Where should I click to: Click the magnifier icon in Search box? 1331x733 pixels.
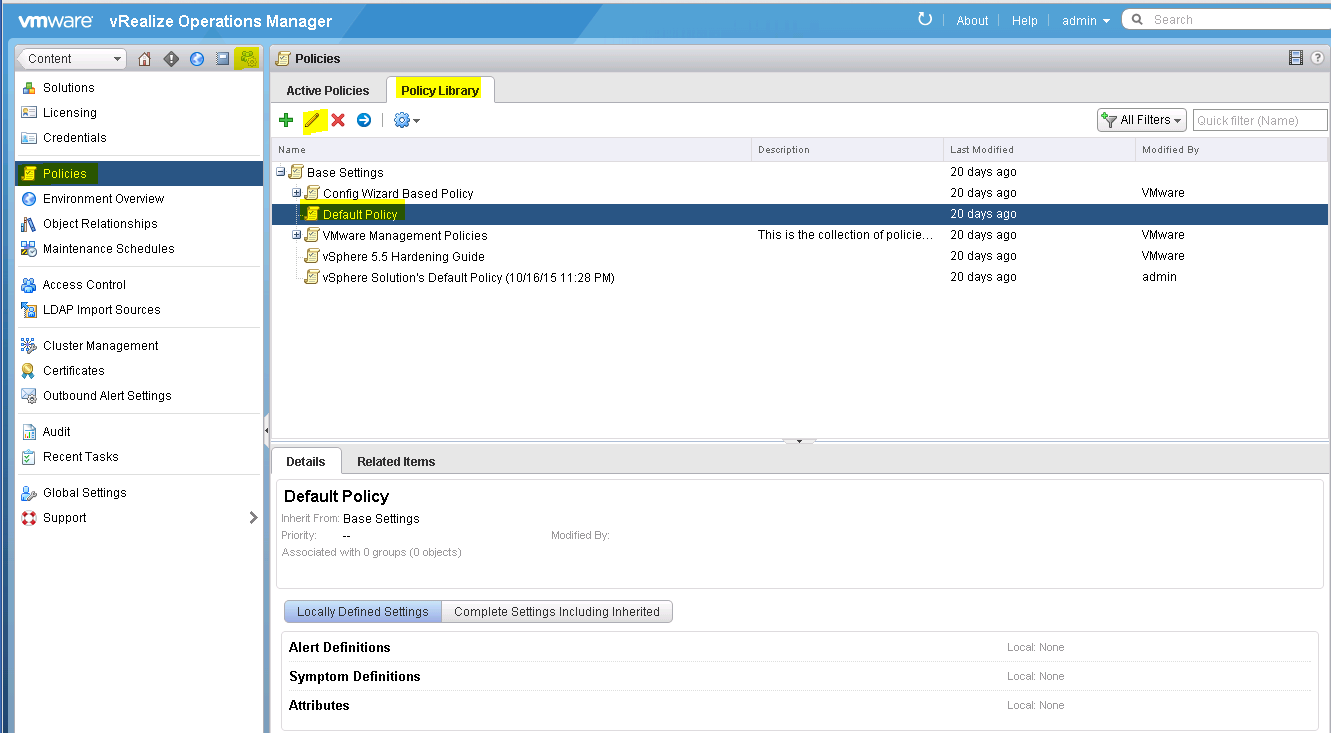1137,20
